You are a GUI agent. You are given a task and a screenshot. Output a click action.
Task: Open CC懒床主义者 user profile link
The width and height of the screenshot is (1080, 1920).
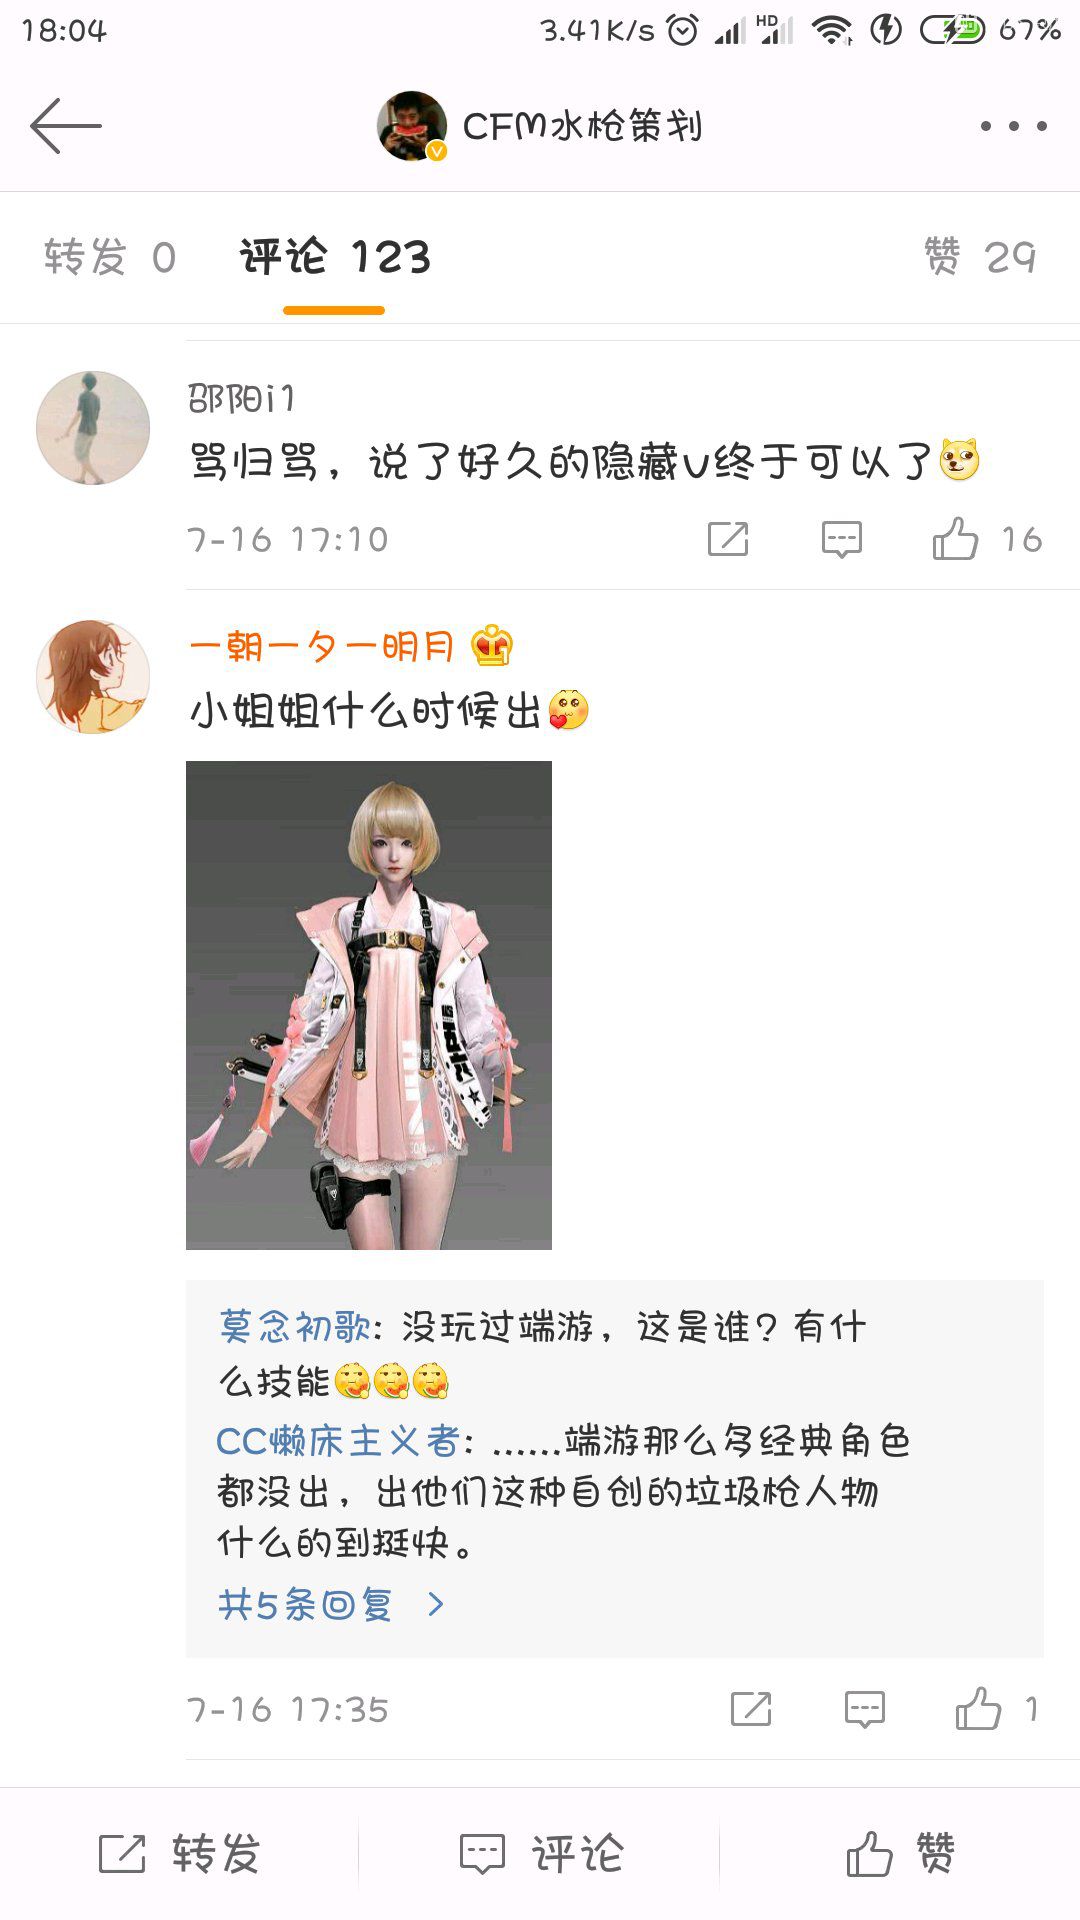click(x=338, y=1441)
